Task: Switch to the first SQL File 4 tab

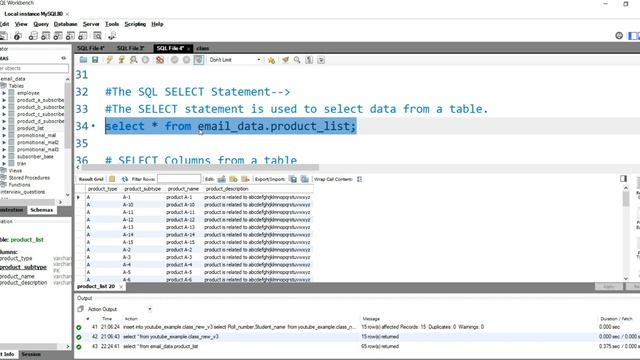Action: point(91,48)
